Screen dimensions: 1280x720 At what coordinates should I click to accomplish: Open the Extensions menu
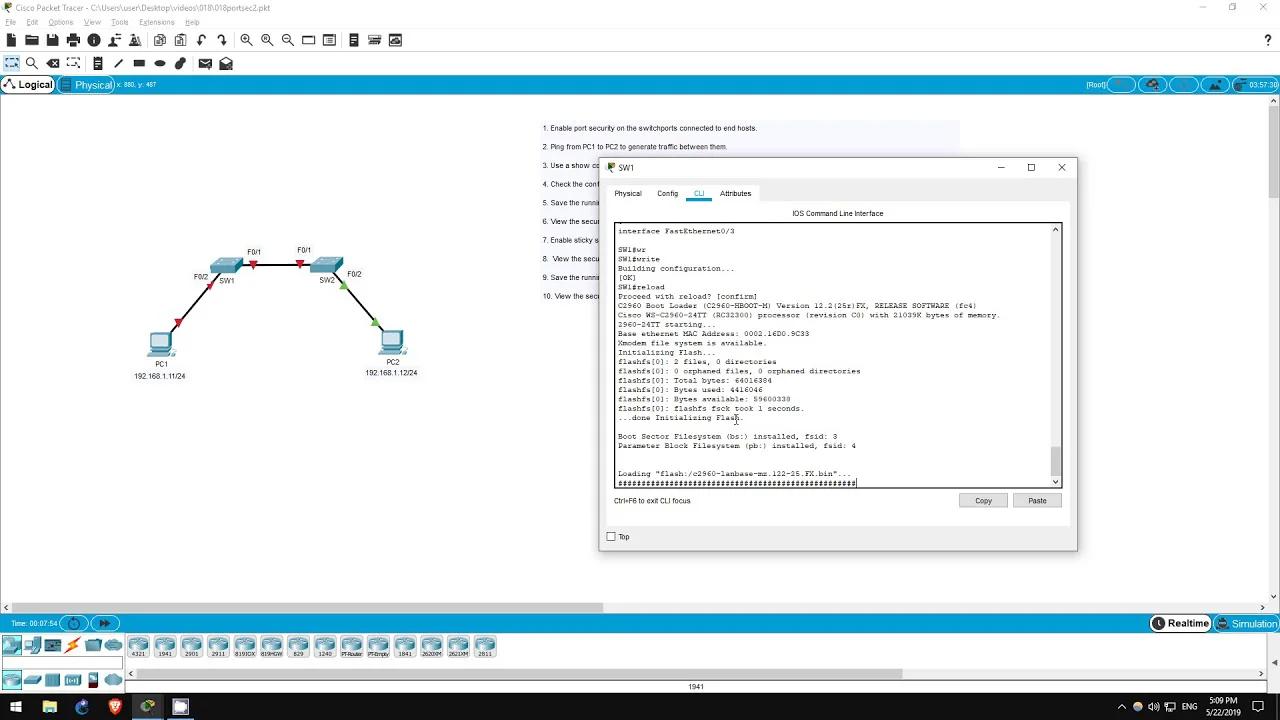tap(156, 21)
